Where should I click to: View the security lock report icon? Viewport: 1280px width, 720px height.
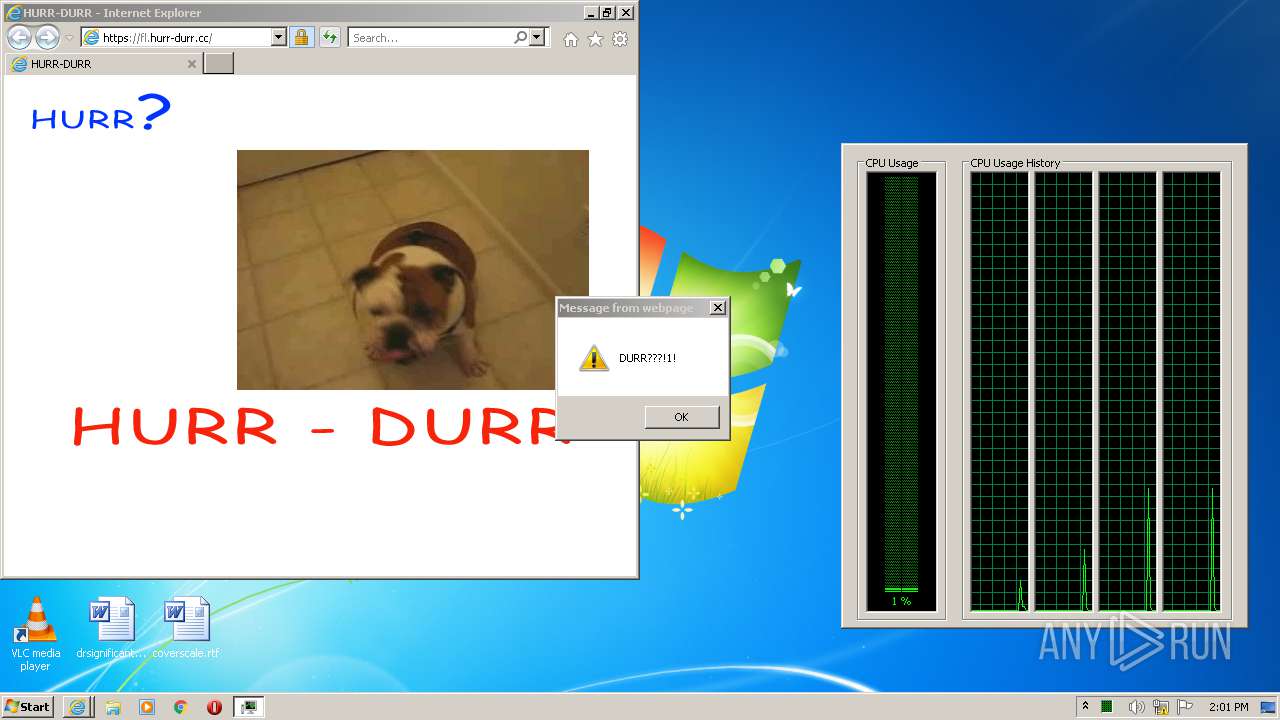click(301, 37)
